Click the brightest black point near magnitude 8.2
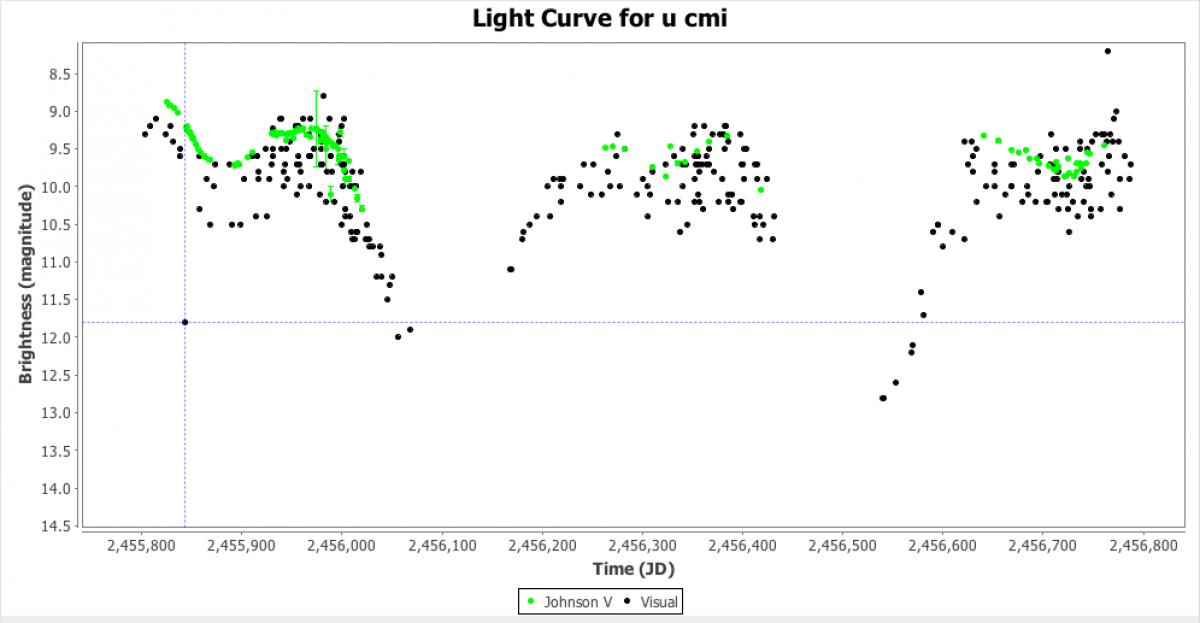Screen dimensions: 1200x623 (1107, 51)
